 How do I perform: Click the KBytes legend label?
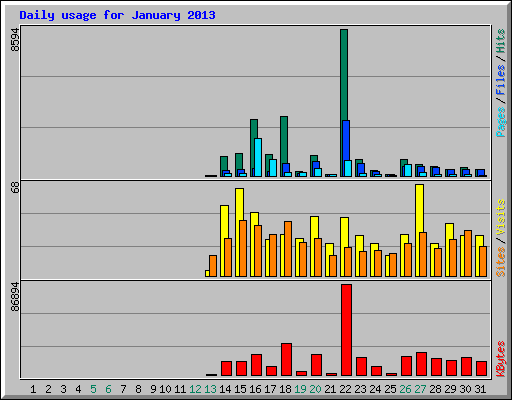pyautogui.click(x=501, y=359)
